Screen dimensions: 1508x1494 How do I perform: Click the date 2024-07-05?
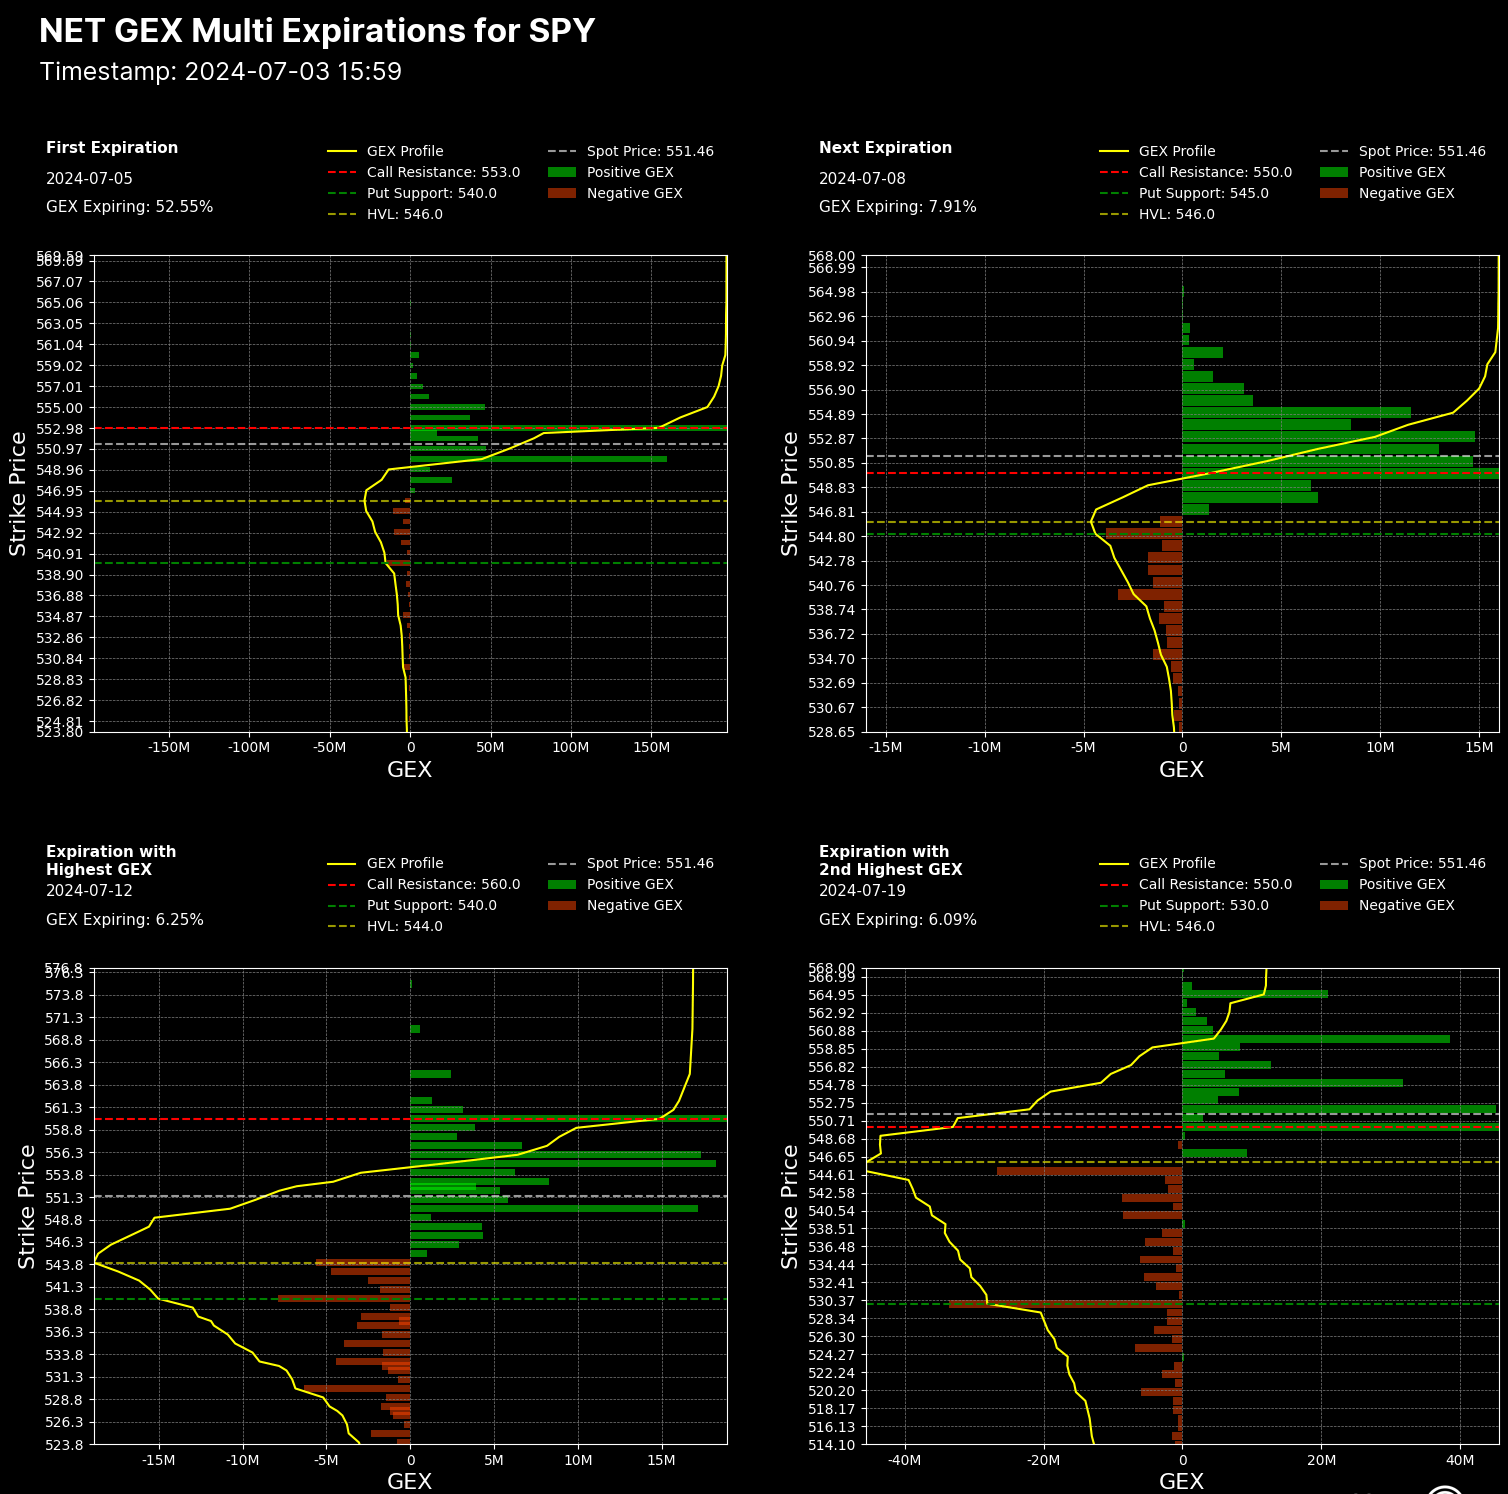pos(89,179)
